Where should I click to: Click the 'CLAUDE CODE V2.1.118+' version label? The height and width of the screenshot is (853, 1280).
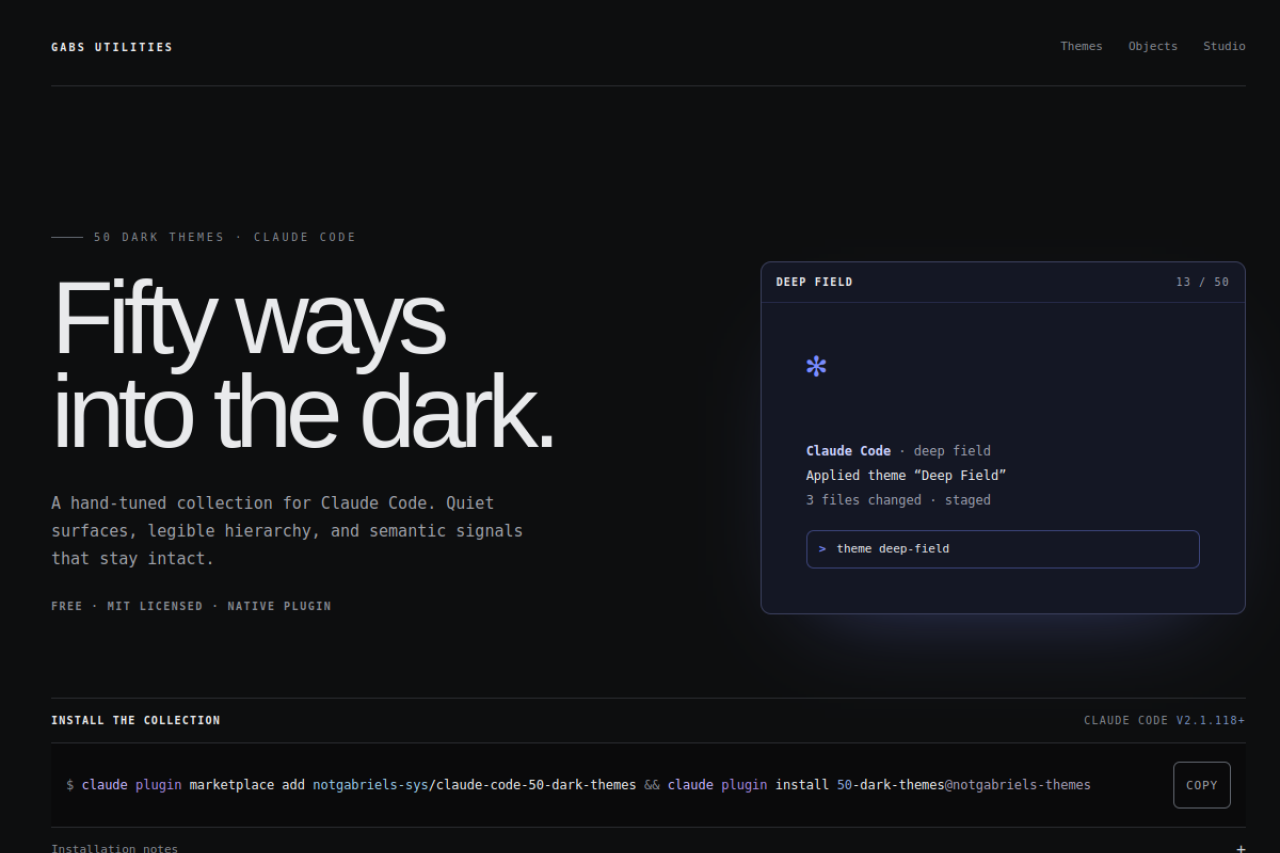1165,720
